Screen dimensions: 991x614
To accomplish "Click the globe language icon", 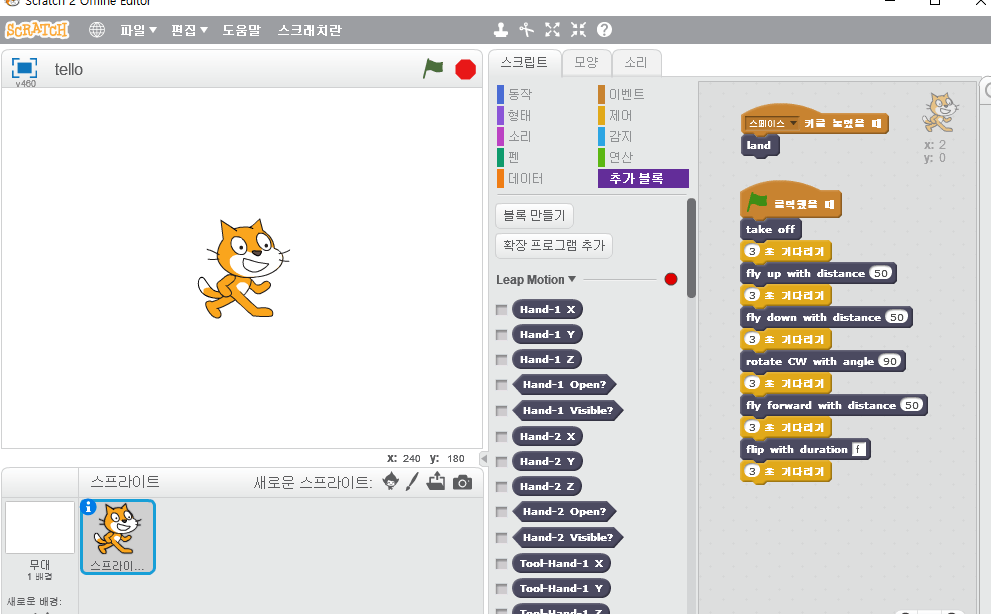I will (96, 30).
